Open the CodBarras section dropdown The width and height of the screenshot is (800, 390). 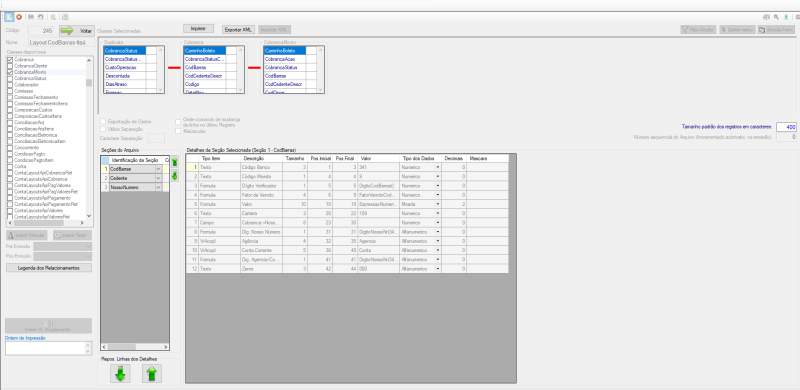pyautogui.click(x=158, y=168)
